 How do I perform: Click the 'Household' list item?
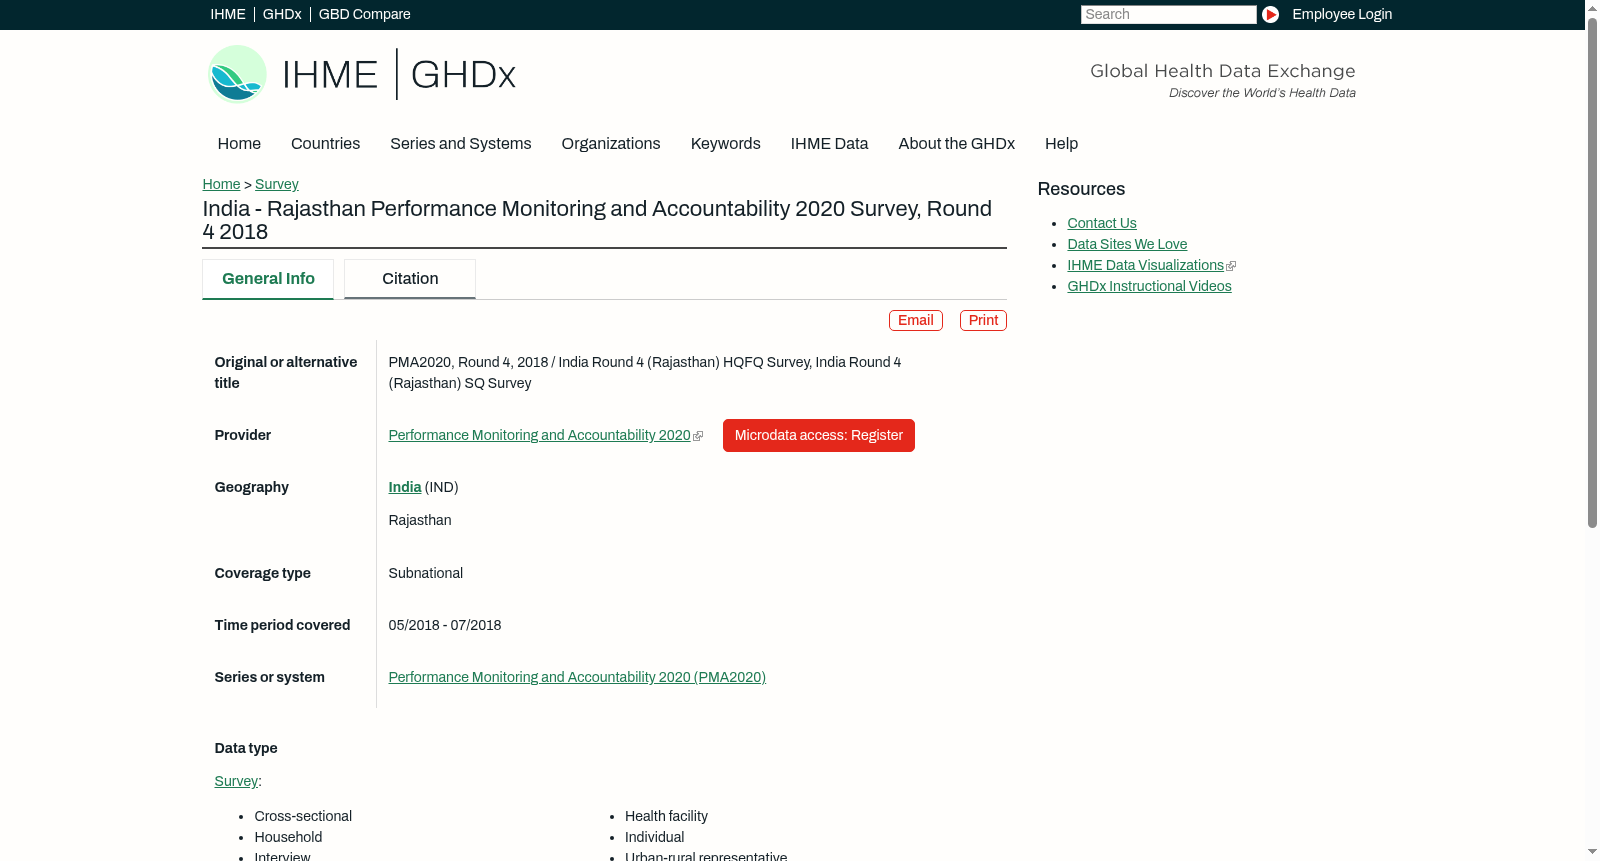pos(288,837)
